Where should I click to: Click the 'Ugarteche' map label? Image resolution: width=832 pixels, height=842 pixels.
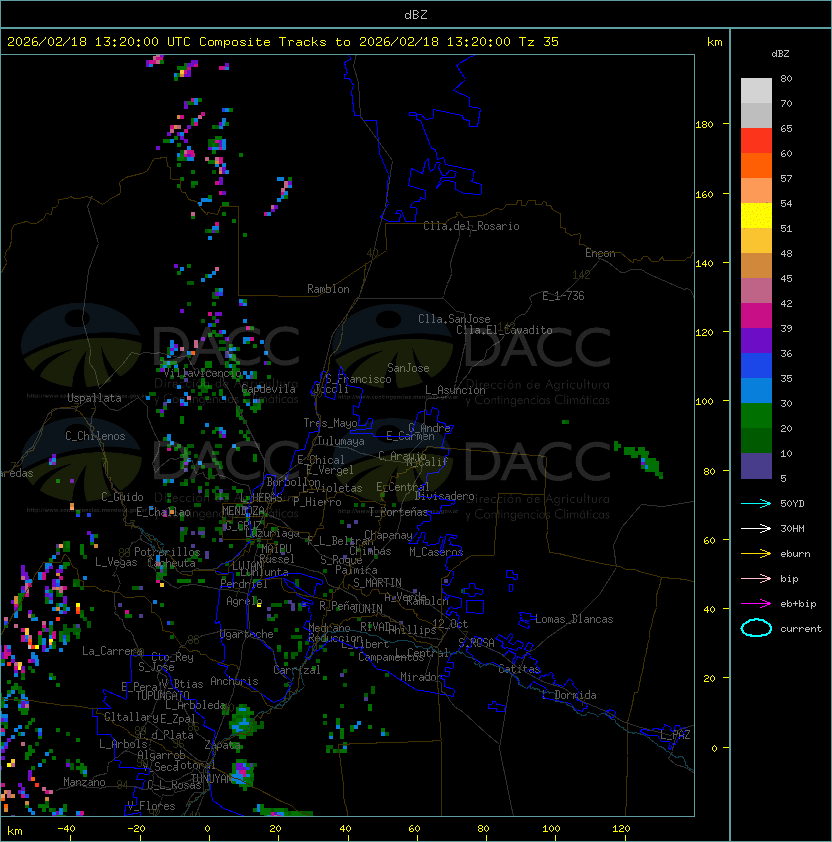(x=247, y=634)
